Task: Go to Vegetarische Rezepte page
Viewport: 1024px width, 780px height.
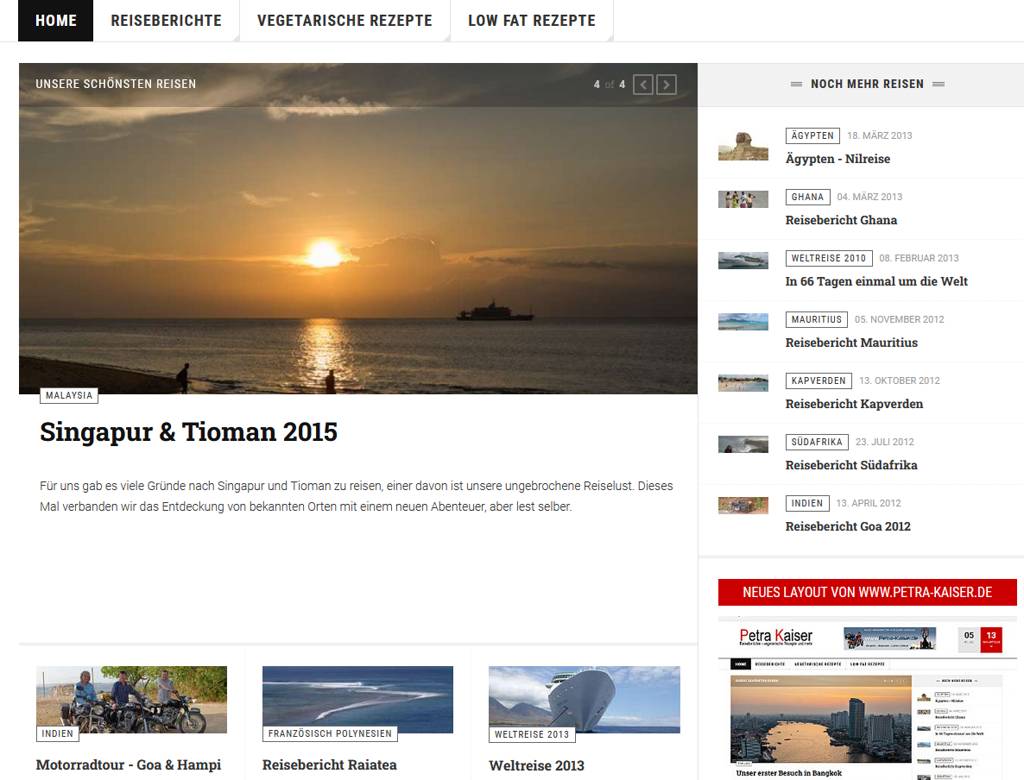Action: (x=344, y=20)
